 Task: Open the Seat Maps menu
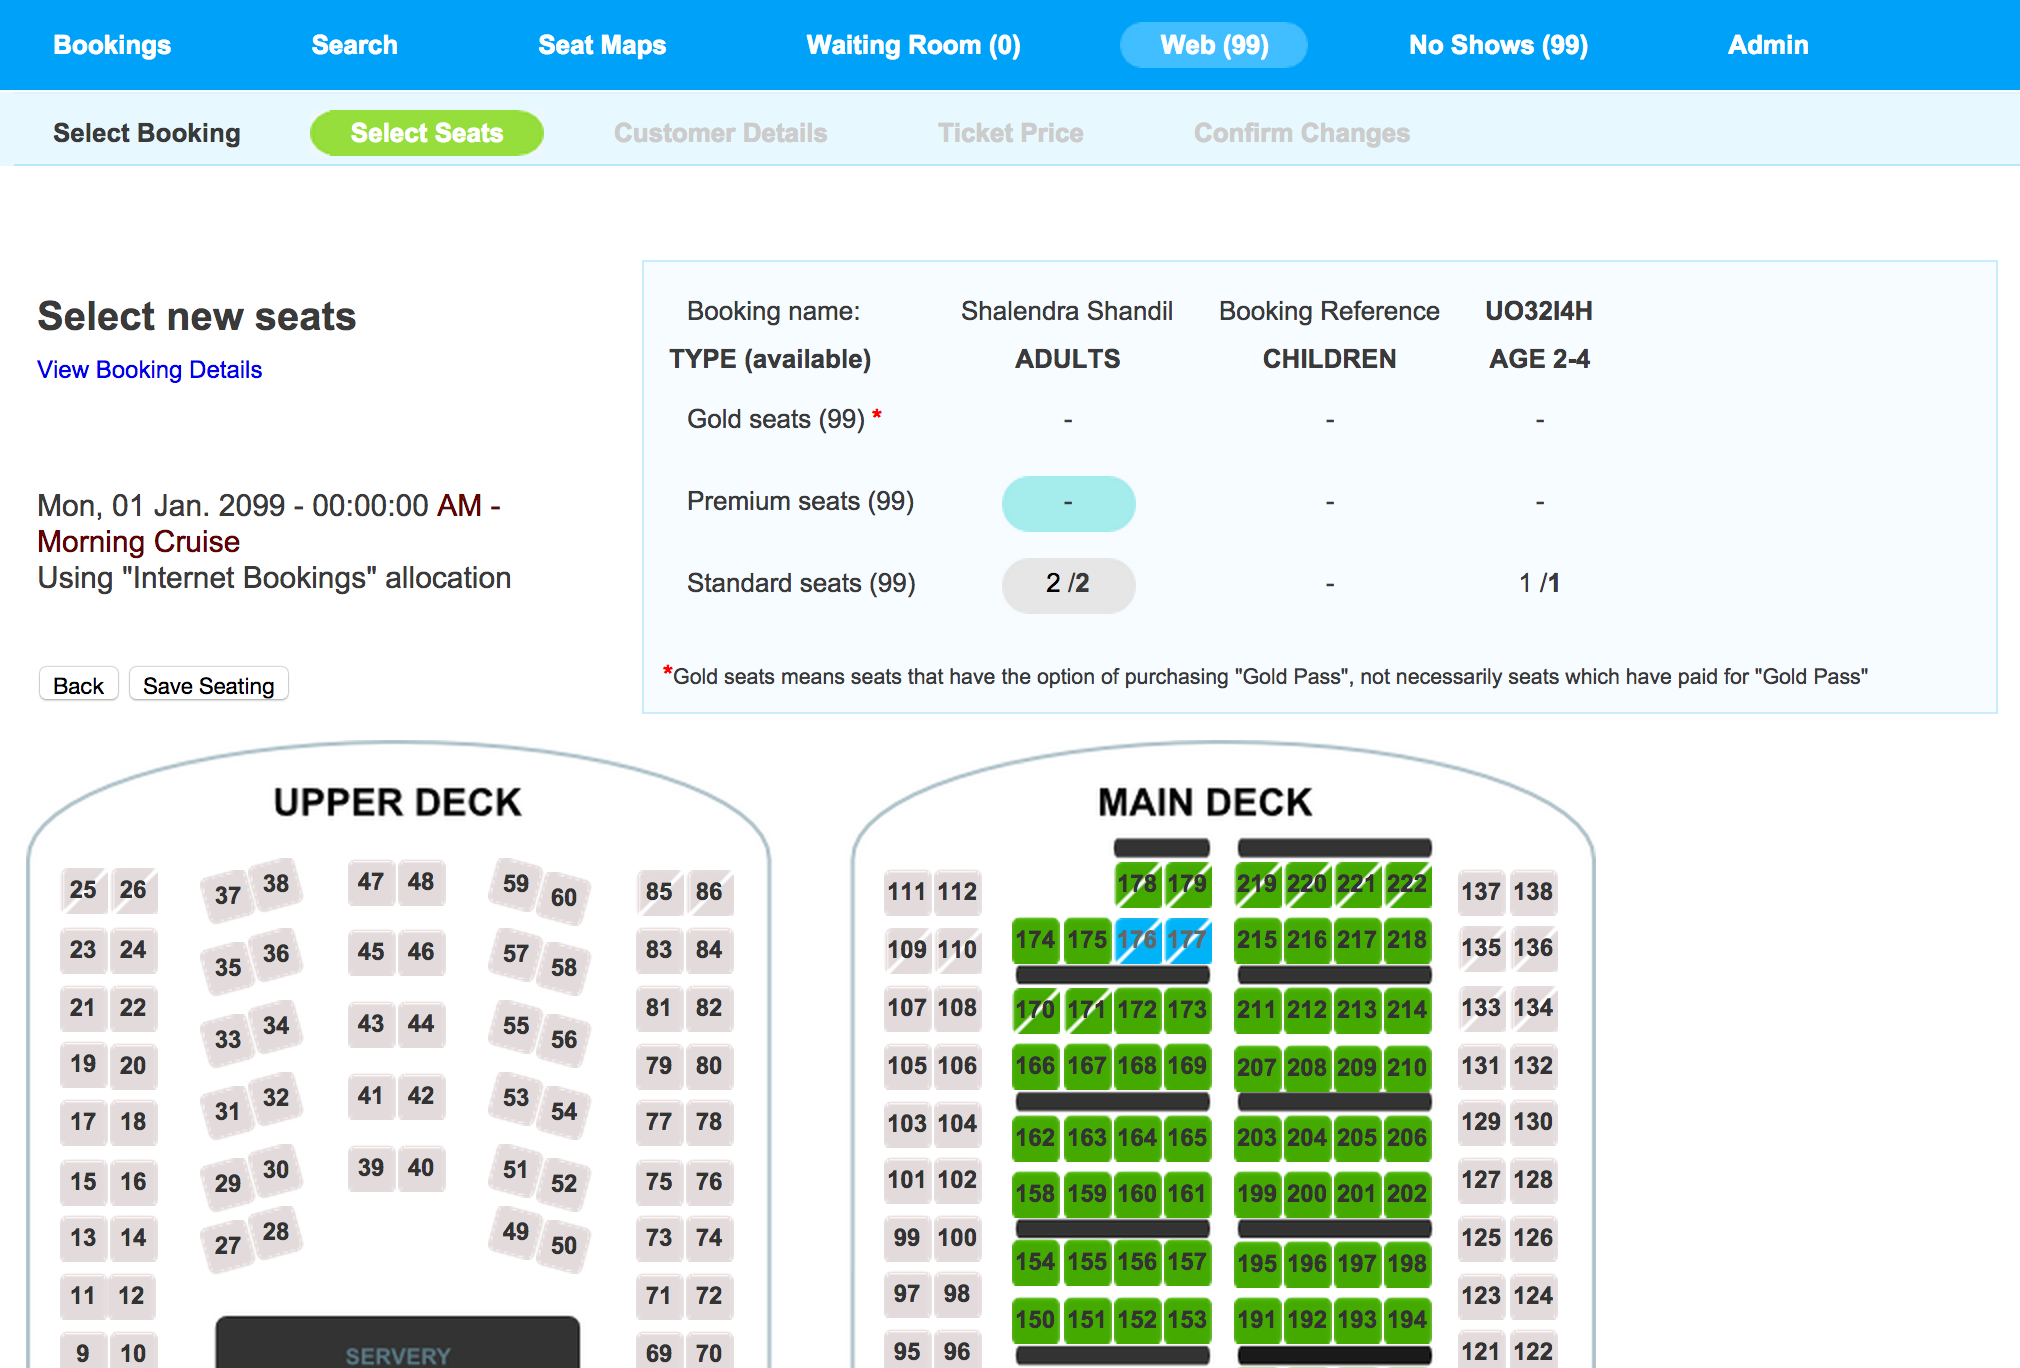pyautogui.click(x=602, y=45)
